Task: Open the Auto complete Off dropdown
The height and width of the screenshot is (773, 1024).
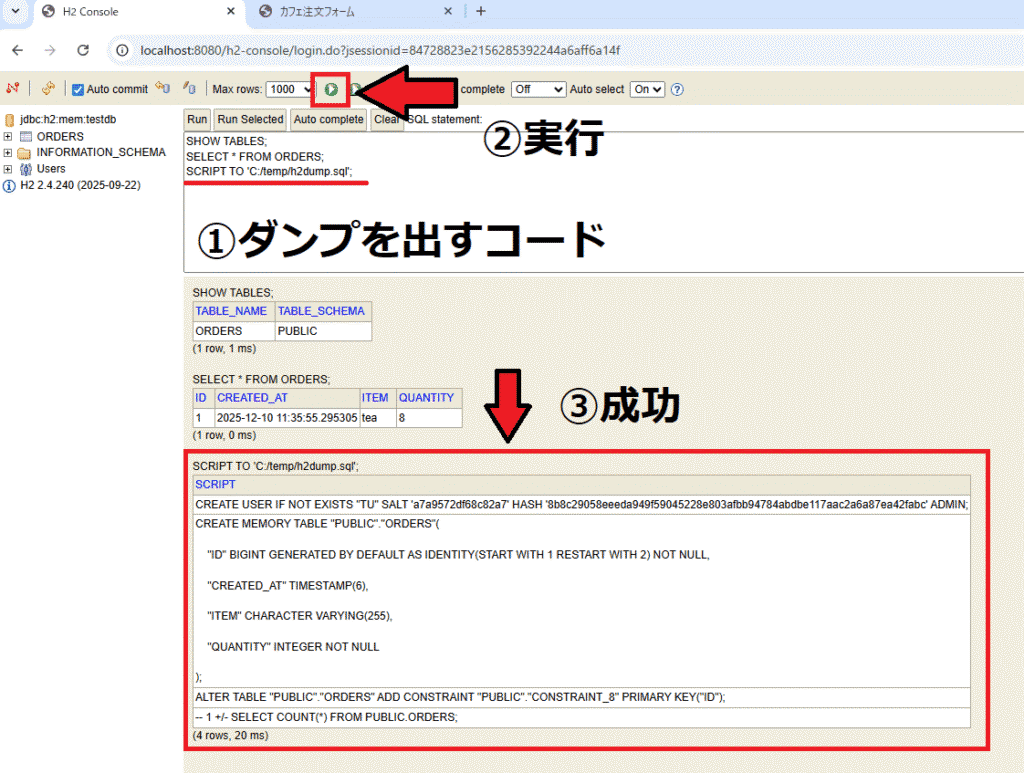Action: [538, 89]
